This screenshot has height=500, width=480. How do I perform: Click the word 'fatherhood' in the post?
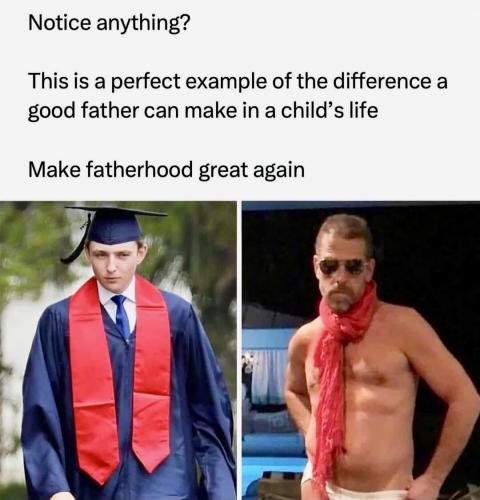point(139,169)
